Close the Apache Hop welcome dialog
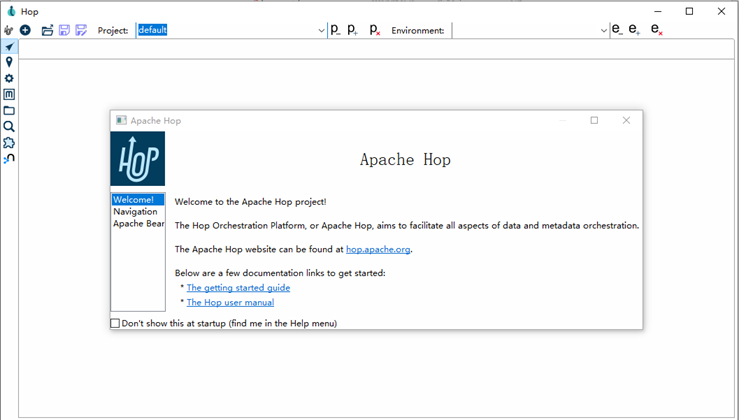The image size is (739, 420). tap(626, 120)
